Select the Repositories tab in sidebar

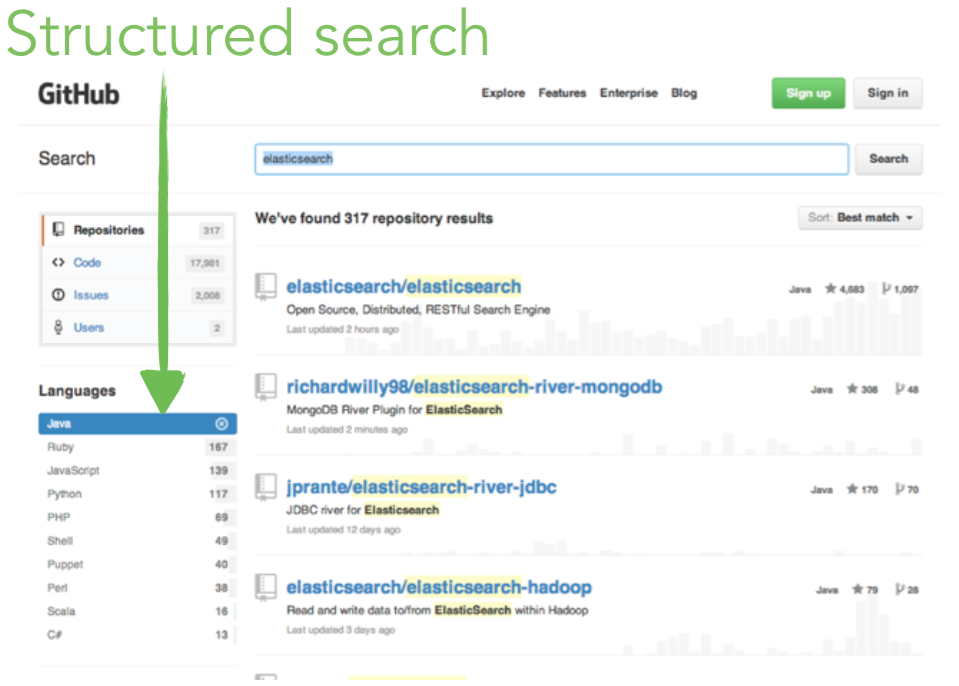(x=139, y=231)
